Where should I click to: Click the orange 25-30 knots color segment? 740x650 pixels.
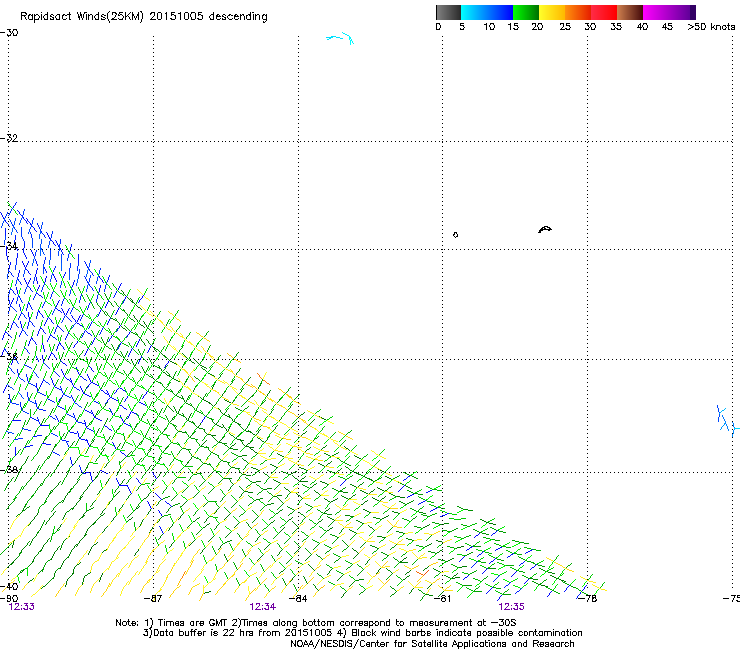[x=578, y=12]
